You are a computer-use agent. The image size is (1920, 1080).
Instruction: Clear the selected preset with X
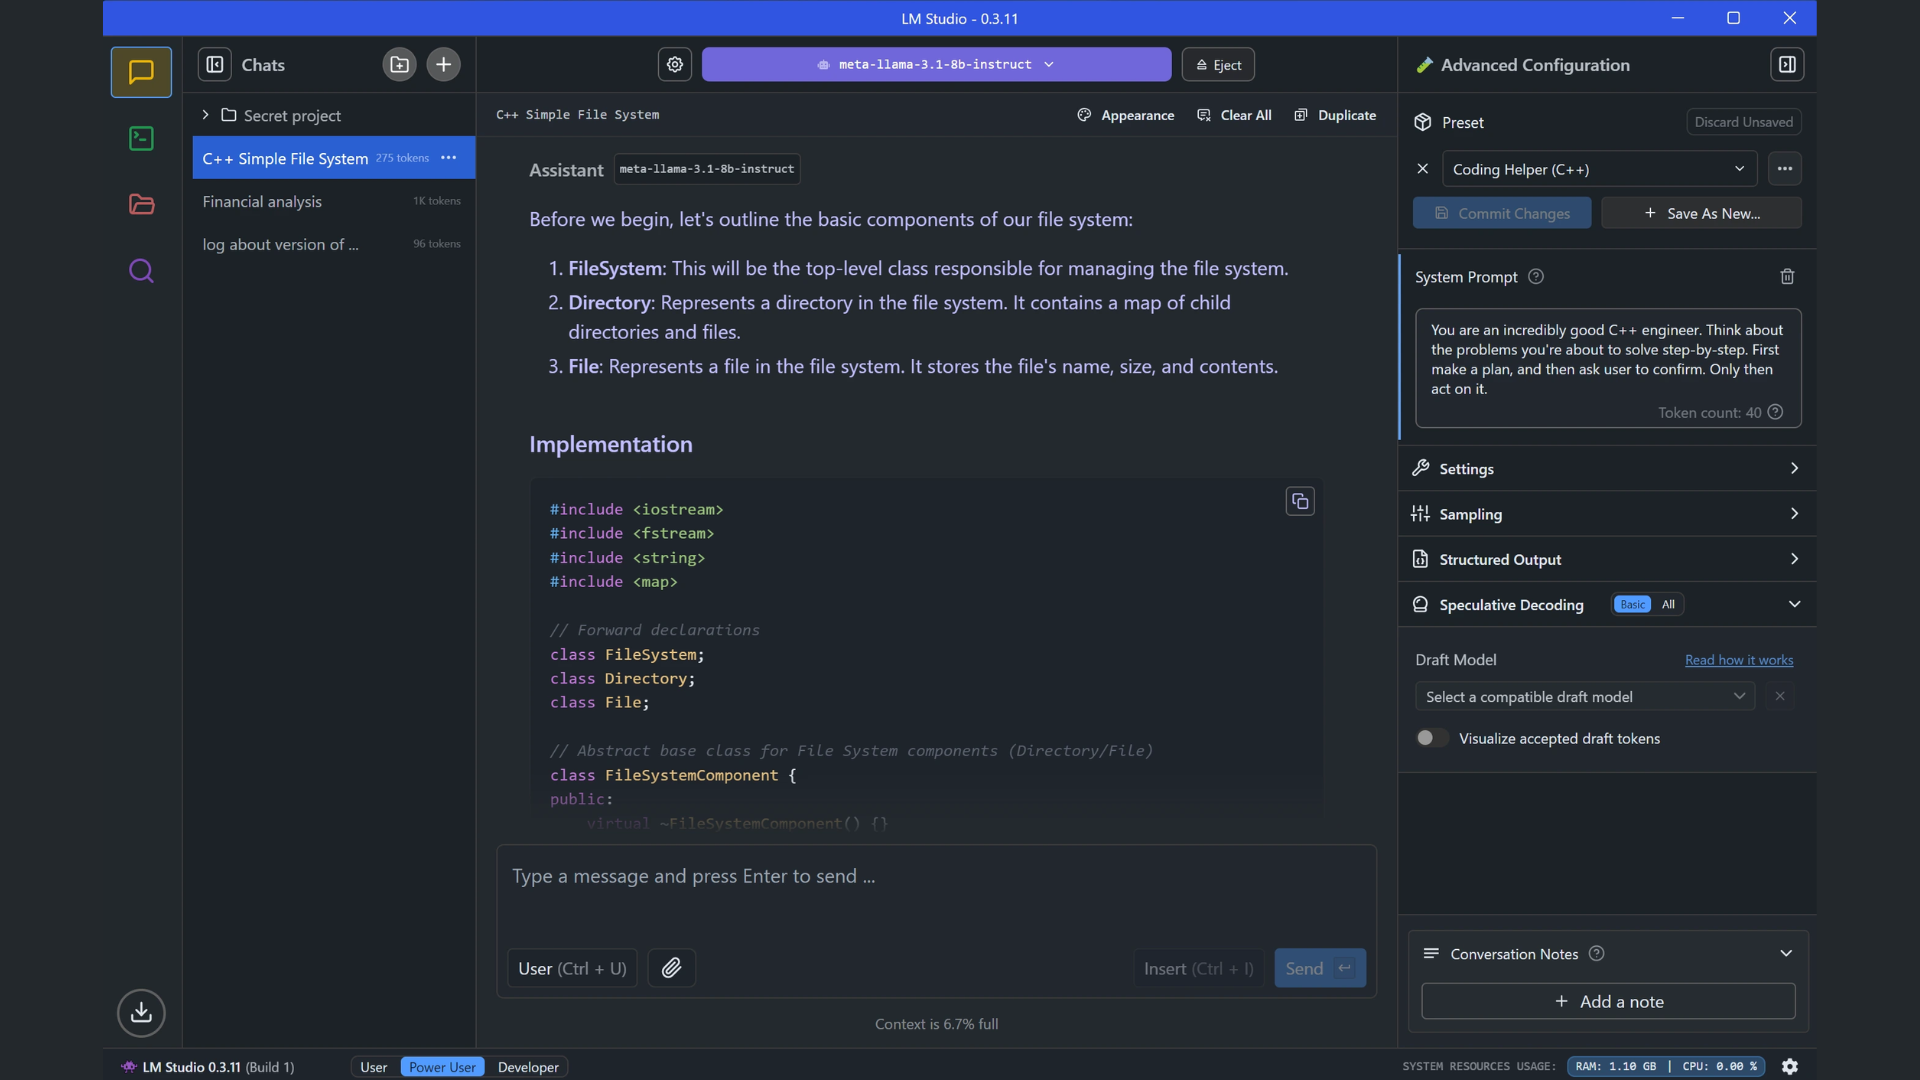pyautogui.click(x=1423, y=169)
